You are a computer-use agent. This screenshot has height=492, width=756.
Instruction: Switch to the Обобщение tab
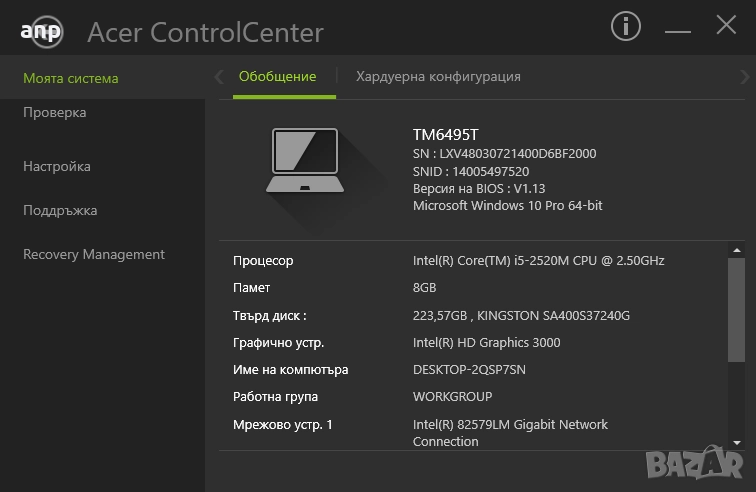click(x=277, y=77)
